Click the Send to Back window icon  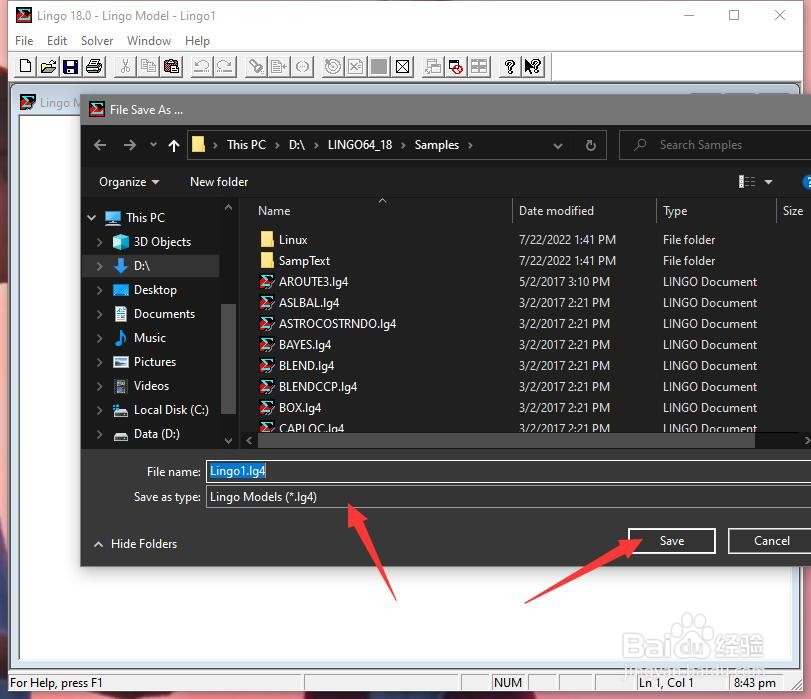[x=433, y=66]
